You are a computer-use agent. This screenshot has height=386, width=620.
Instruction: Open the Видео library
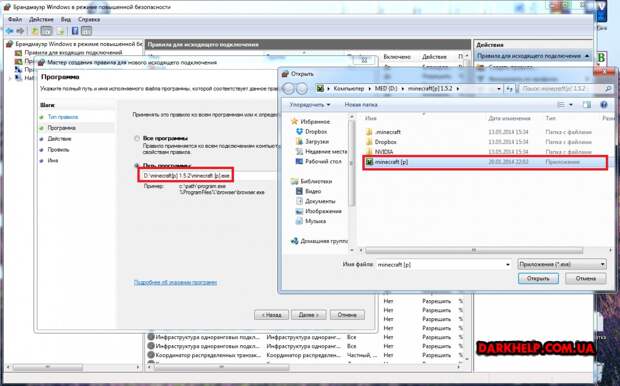click(x=308, y=191)
